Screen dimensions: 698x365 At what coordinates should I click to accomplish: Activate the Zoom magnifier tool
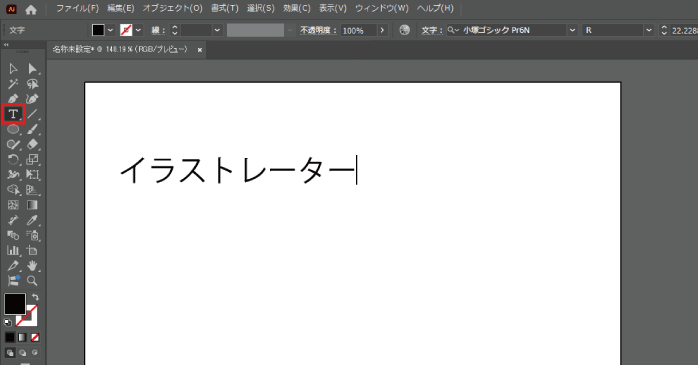(x=32, y=280)
